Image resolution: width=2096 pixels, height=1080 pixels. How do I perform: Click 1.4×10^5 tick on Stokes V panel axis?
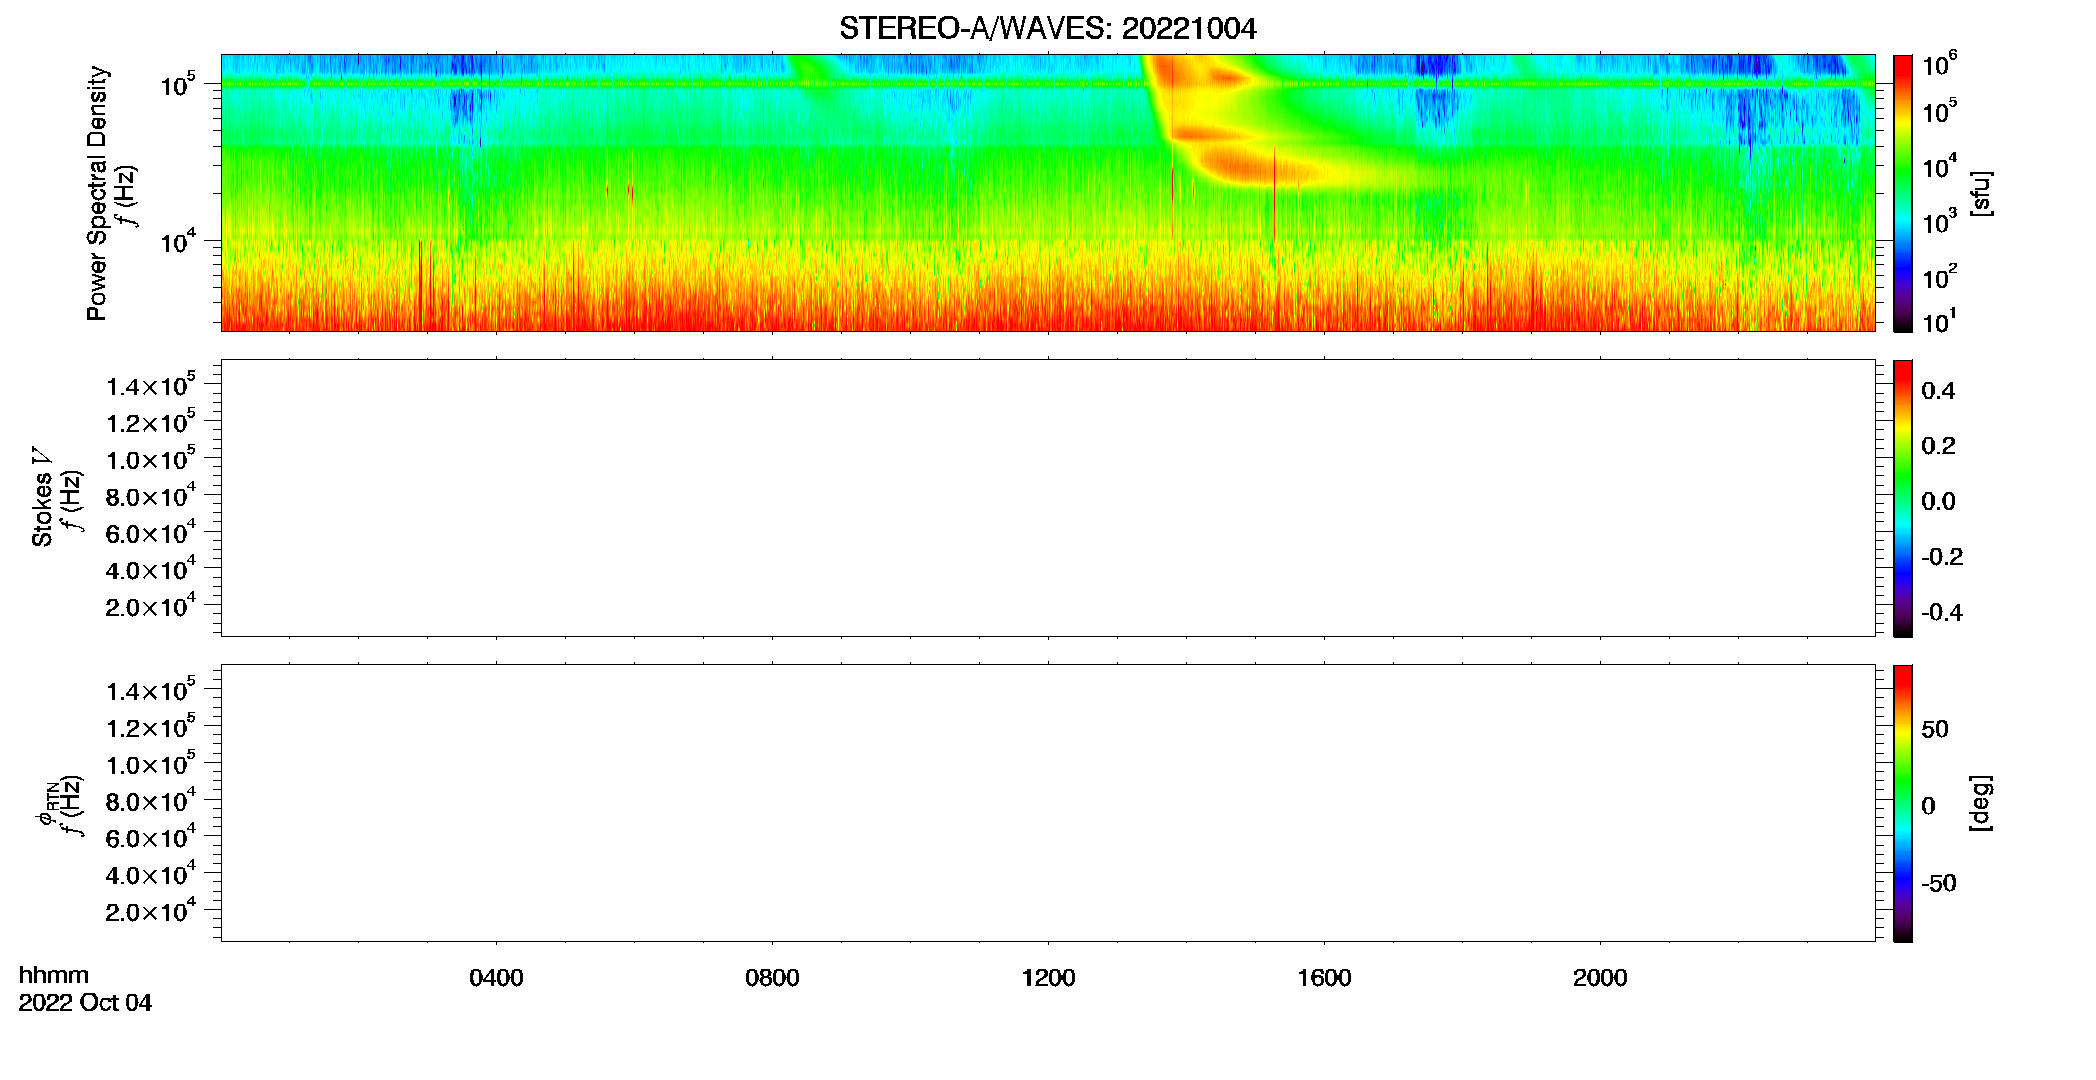151,385
